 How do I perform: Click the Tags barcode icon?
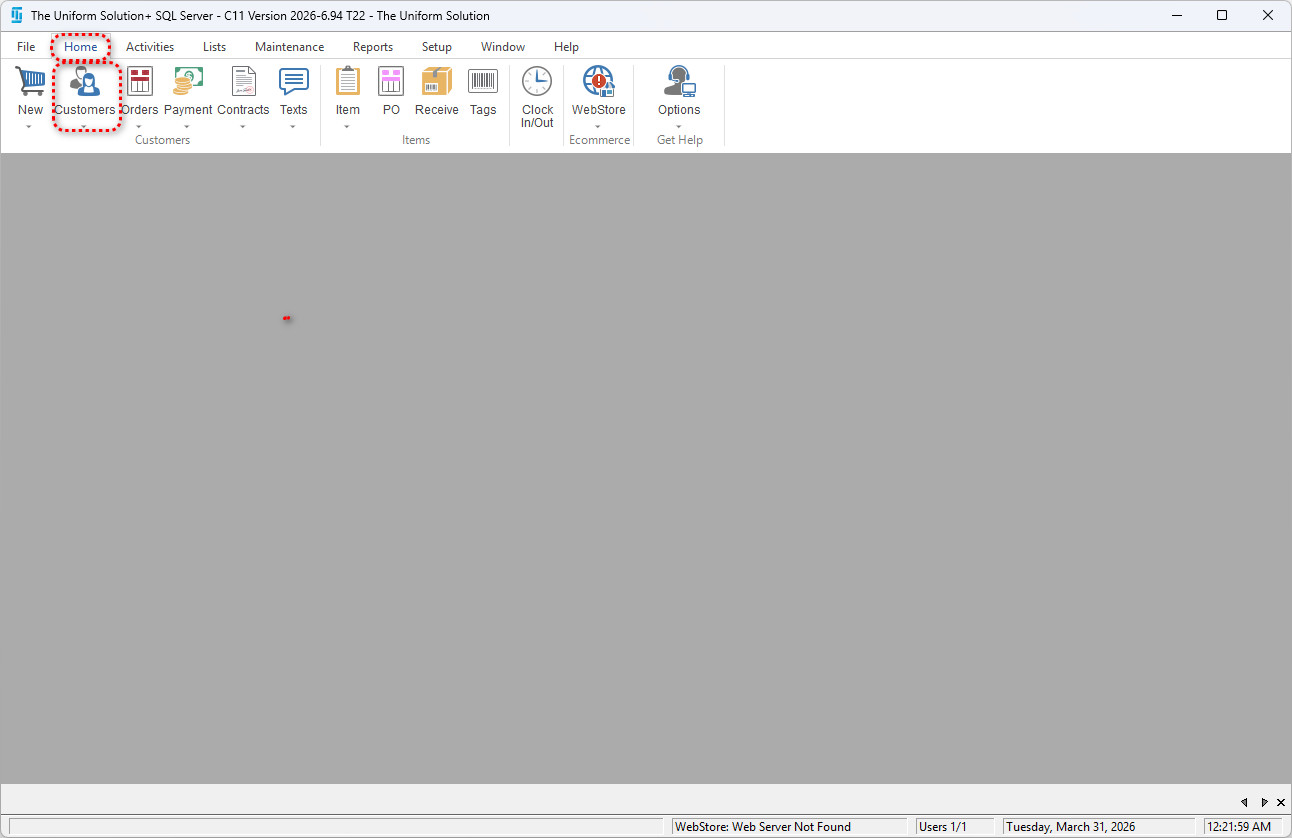coord(483,82)
